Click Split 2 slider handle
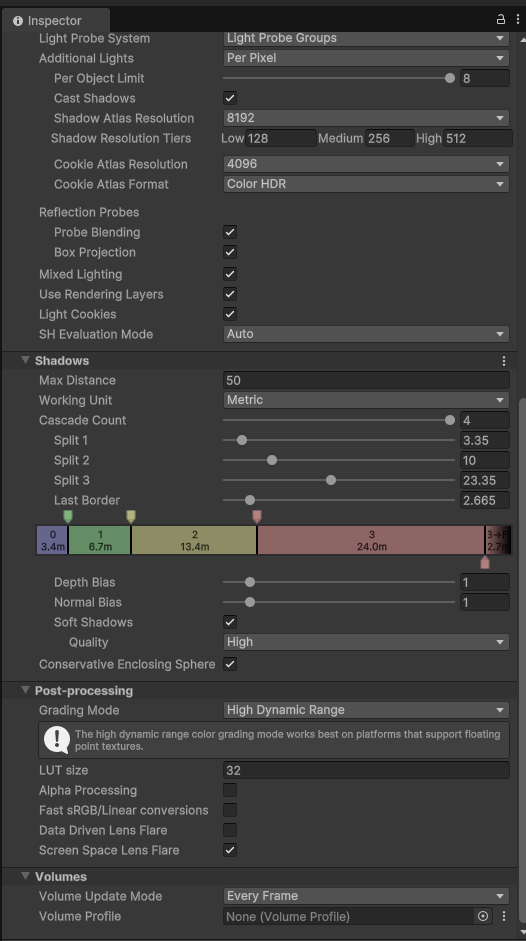This screenshot has height=941, width=526. [x=272, y=460]
